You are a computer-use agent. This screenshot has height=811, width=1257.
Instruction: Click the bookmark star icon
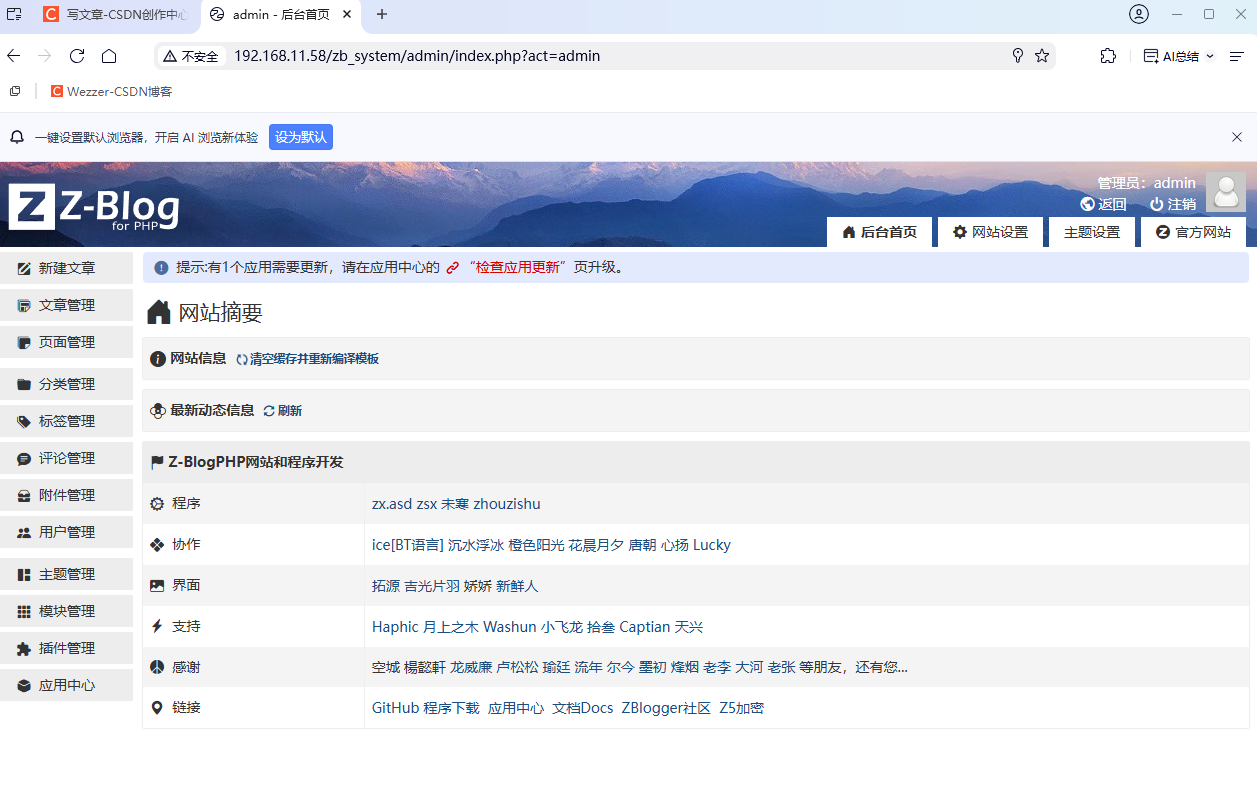click(x=1042, y=56)
